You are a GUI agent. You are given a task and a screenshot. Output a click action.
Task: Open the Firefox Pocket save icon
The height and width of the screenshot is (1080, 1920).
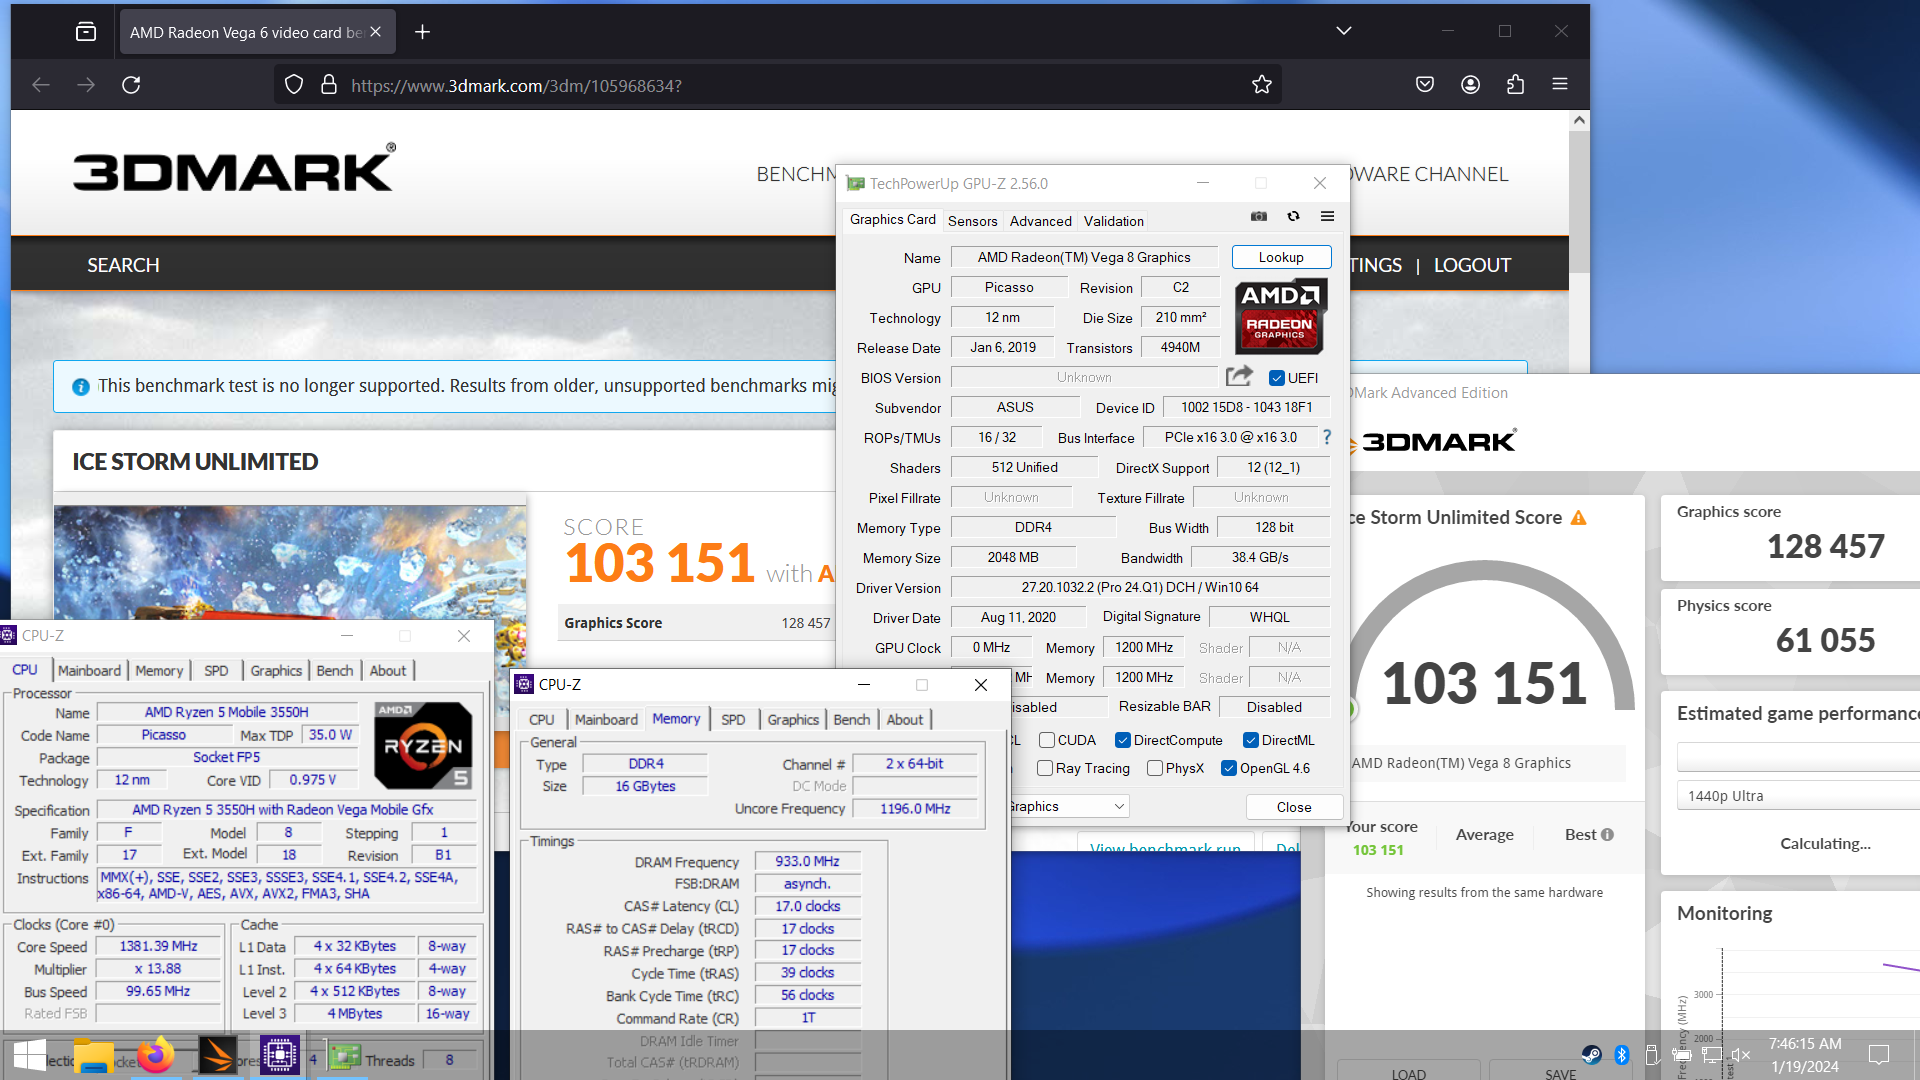point(1425,85)
